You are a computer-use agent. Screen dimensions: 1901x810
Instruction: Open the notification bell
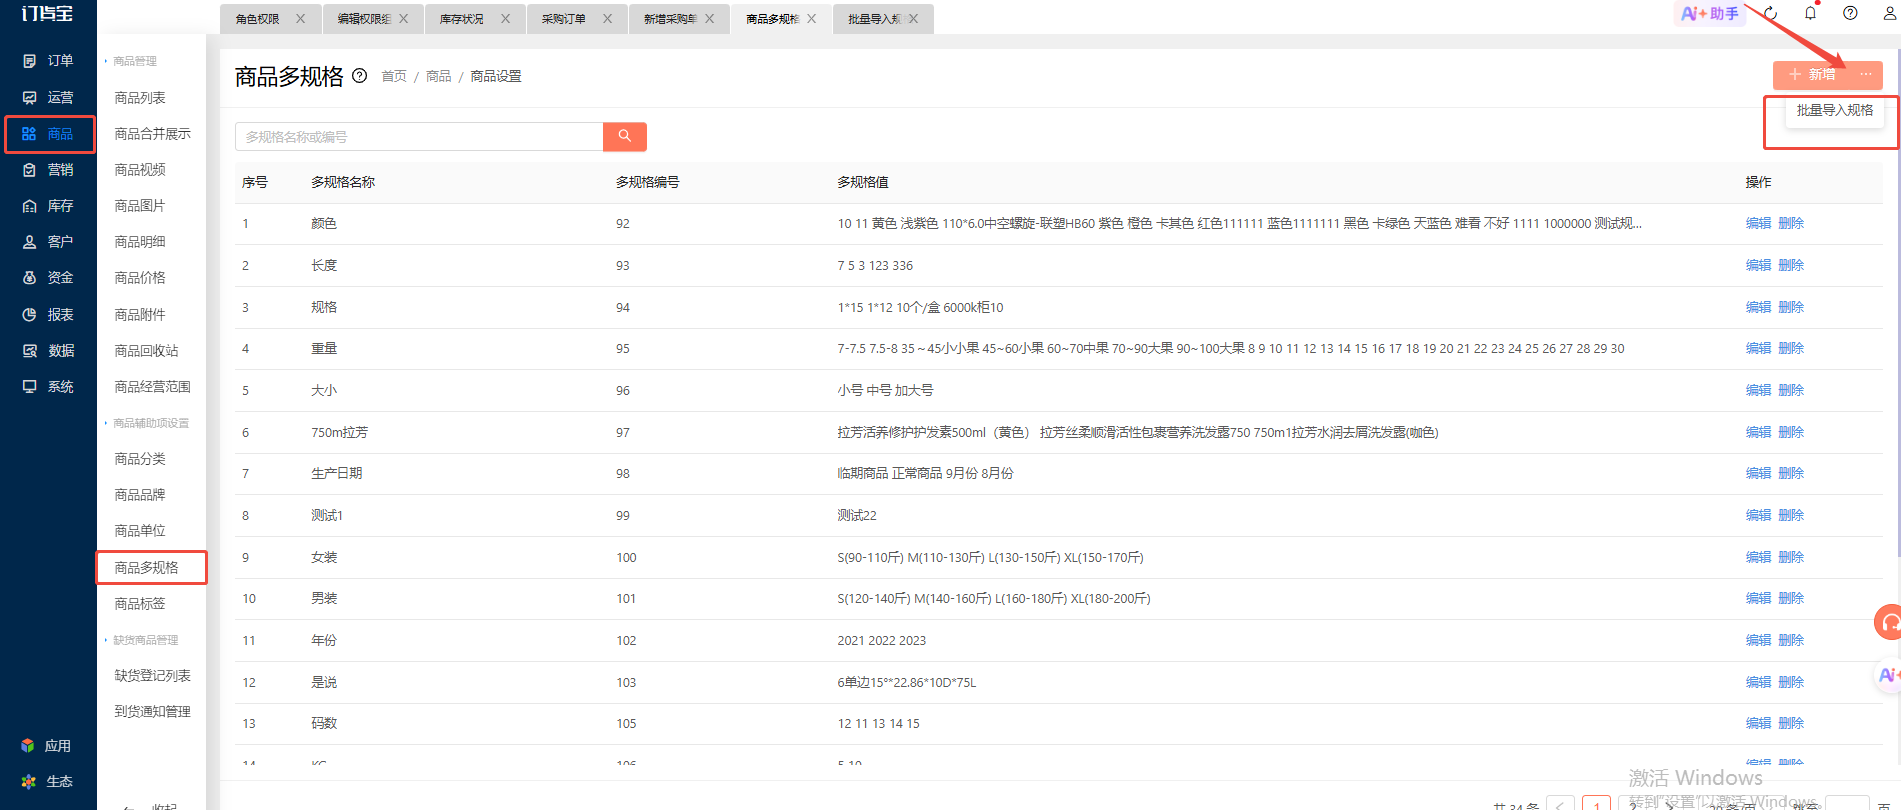pos(1810,13)
